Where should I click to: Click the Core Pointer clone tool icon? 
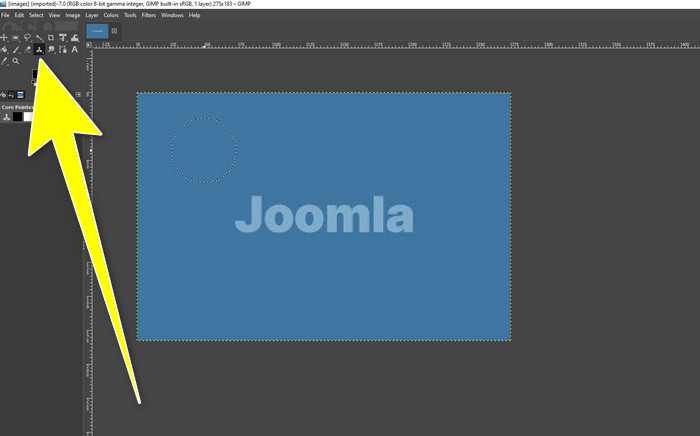pyautogui.click(x=6, y=117)
